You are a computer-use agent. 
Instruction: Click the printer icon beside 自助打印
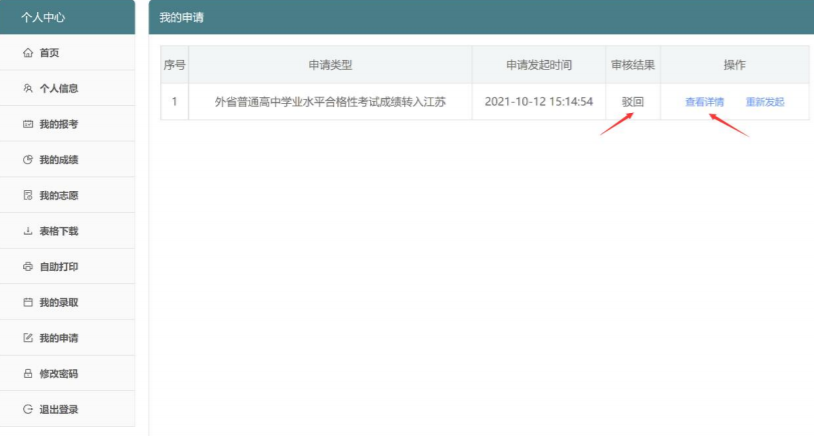pyautogui.click(x=28, y=267)
